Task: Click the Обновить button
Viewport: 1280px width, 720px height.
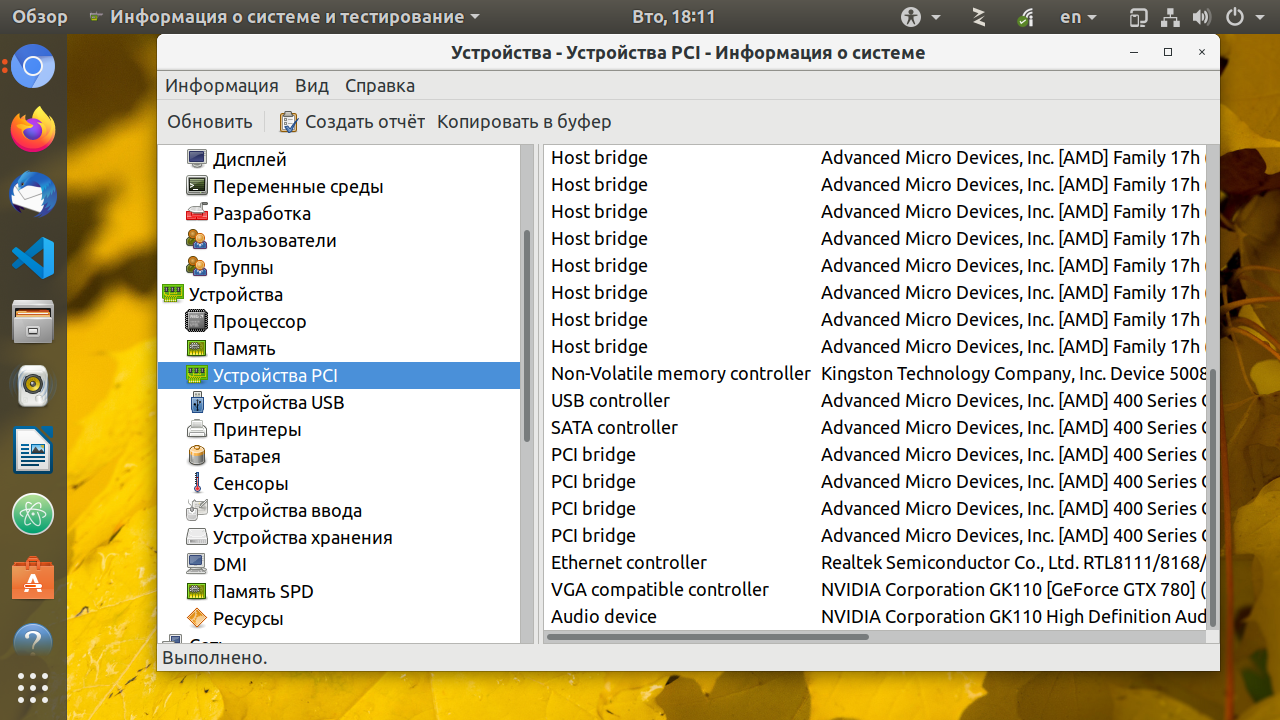Action: (x=210, y=122)
